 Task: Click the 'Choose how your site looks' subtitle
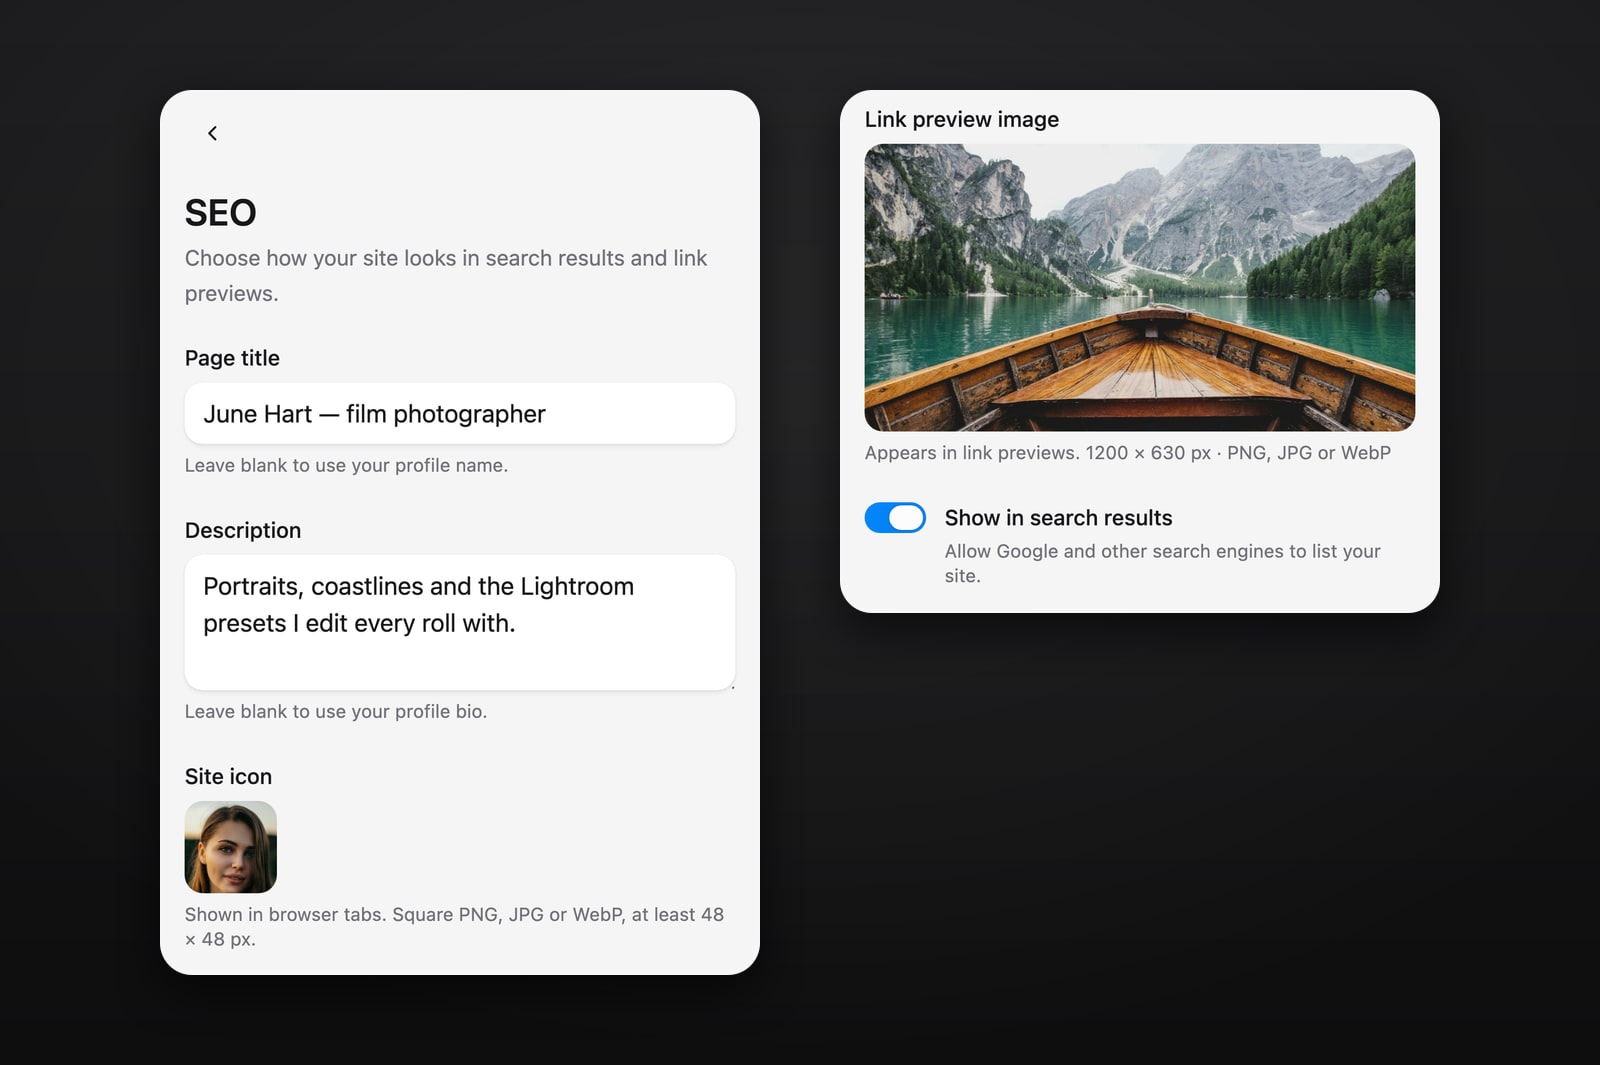(x=446, y=276)
